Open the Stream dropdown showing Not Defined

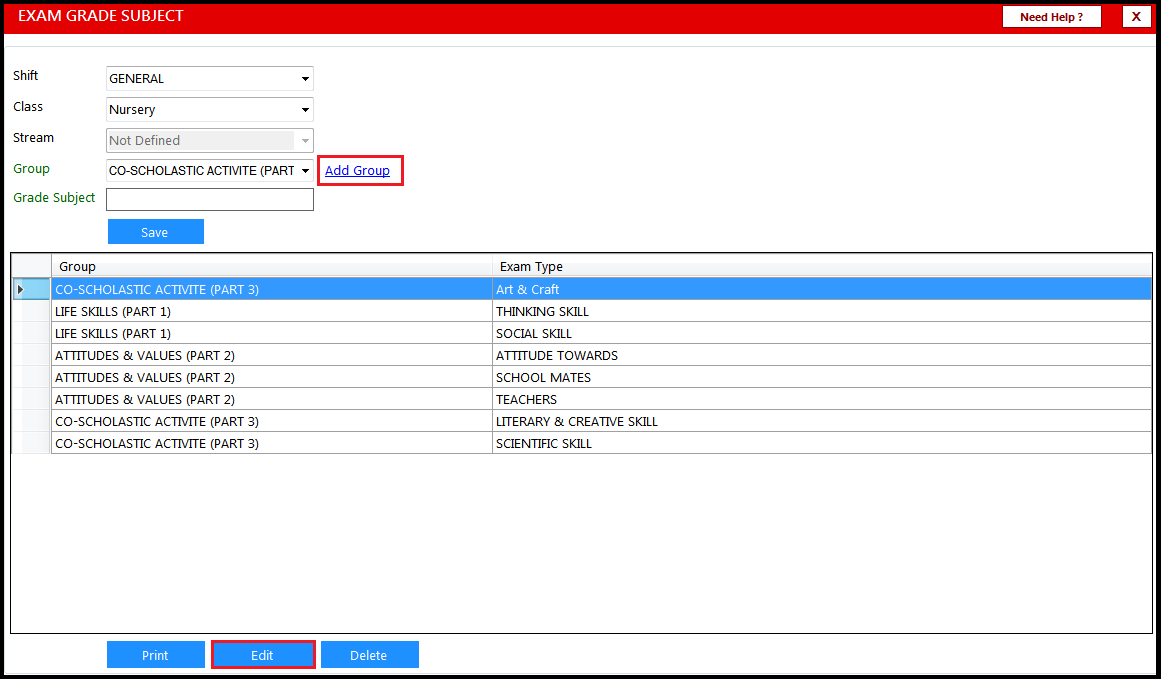[x=210, y=141]
